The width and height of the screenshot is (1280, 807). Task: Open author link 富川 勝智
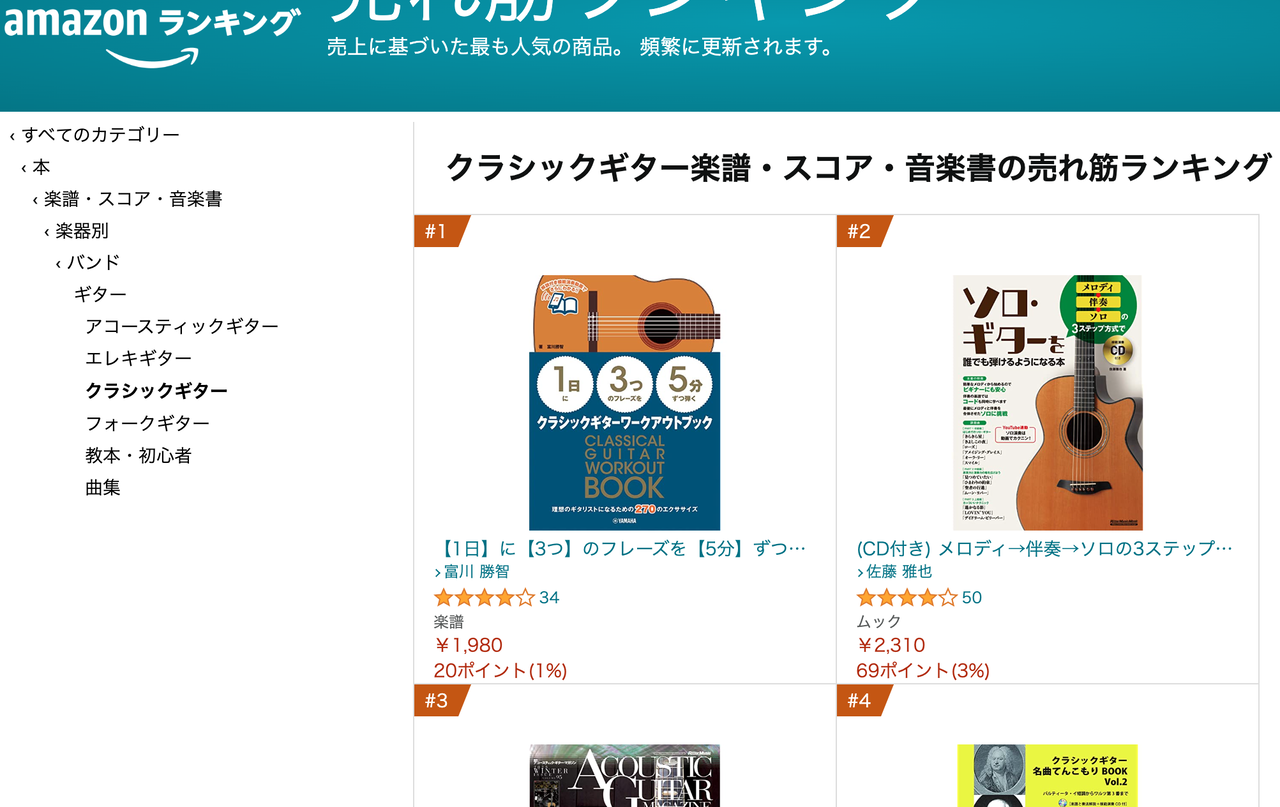[x=472, y=572]
